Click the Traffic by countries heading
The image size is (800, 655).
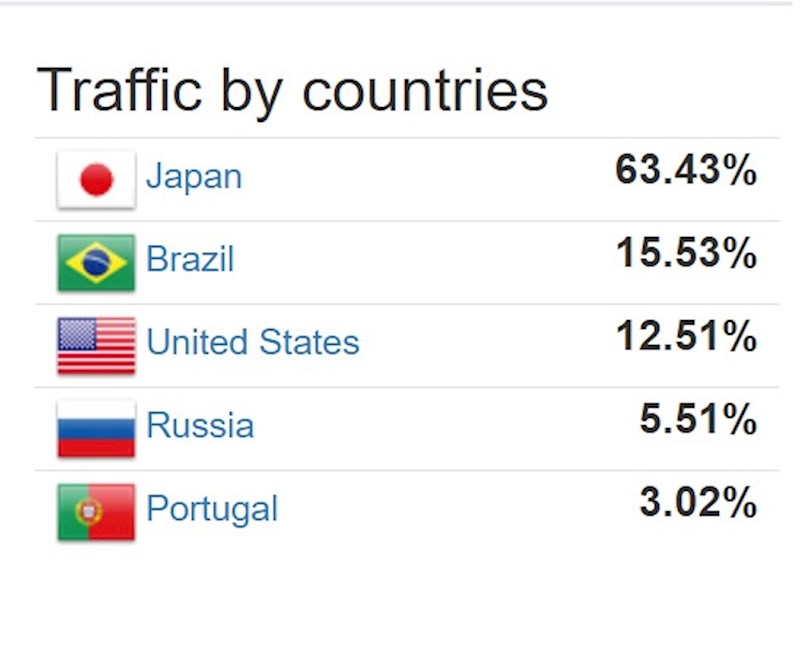292,92
